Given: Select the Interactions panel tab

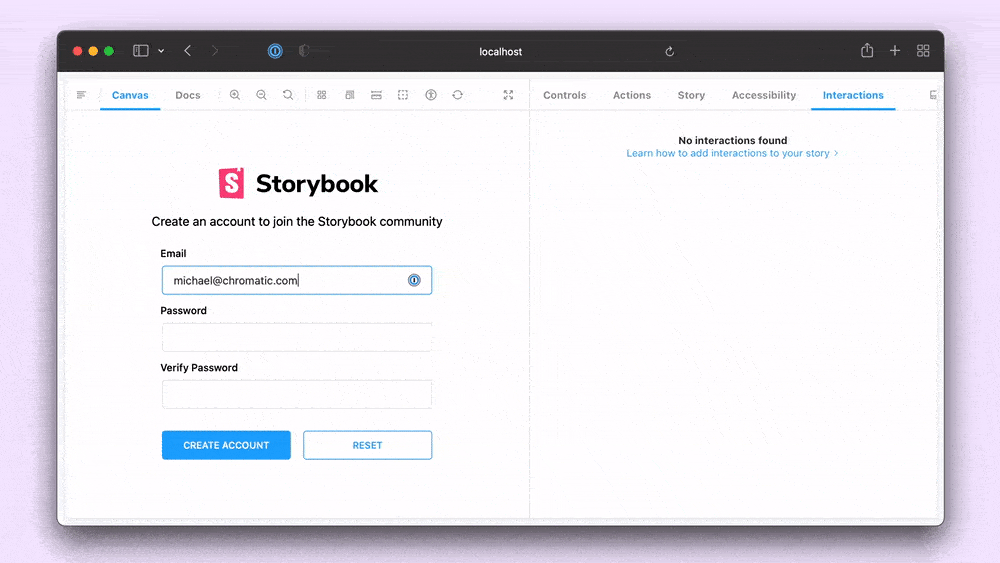Looking at the screenshot, I should pos(853,95).
